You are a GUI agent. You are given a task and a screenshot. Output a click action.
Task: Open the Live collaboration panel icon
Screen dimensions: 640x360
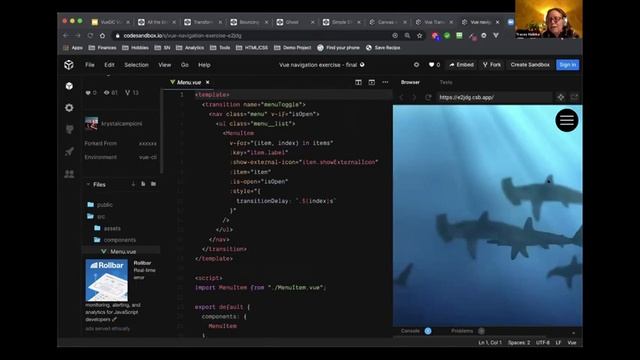point(69,174)
